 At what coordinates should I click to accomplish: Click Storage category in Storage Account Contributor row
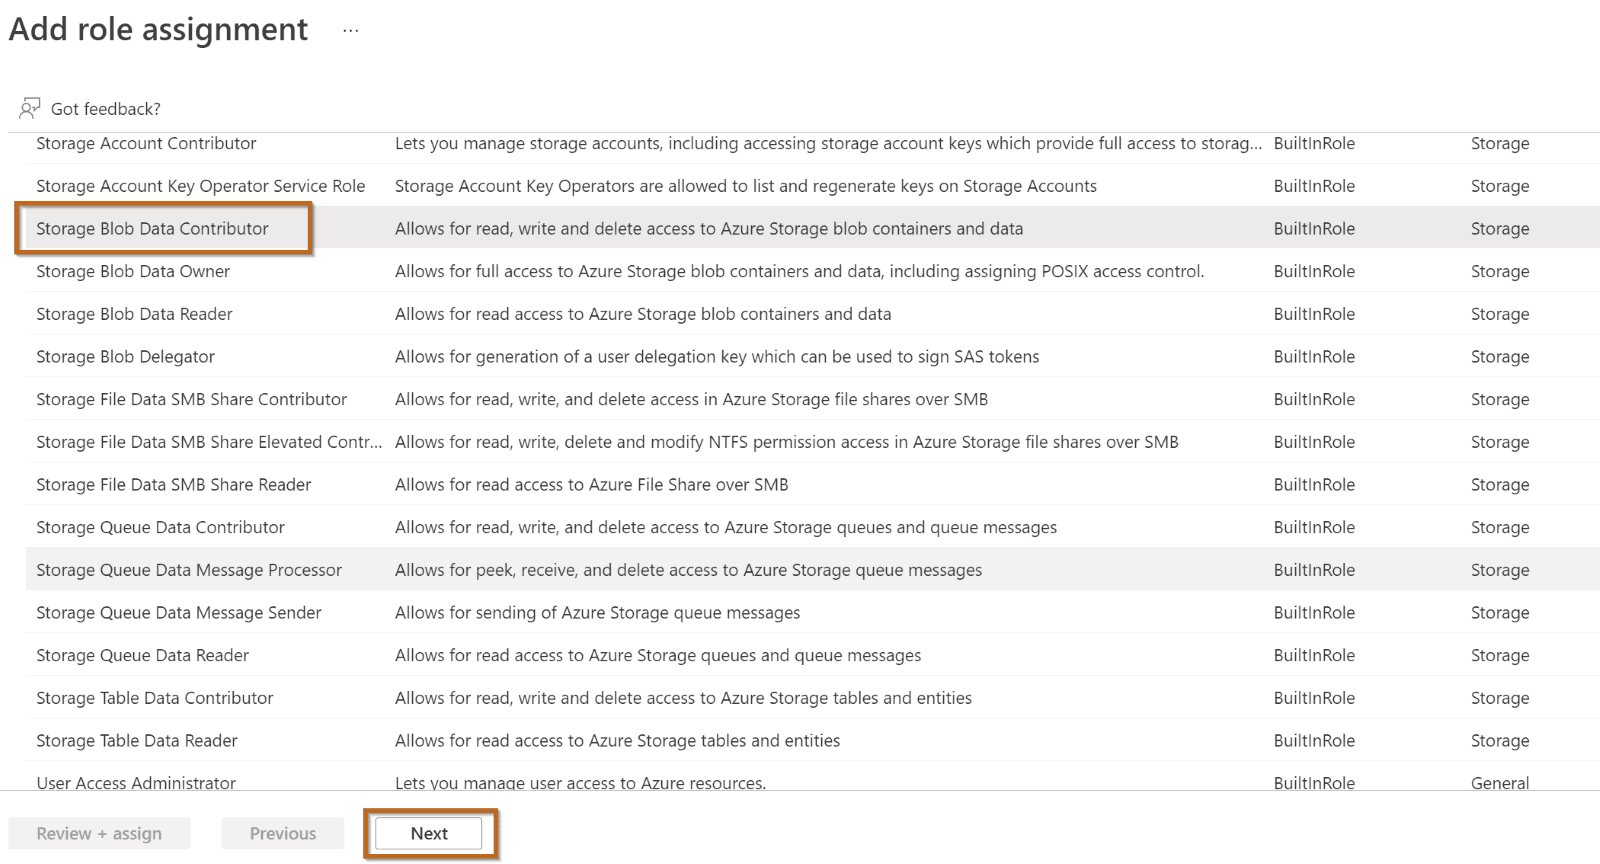click(1500, 143)
